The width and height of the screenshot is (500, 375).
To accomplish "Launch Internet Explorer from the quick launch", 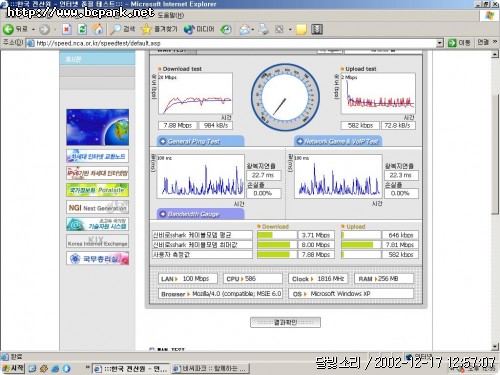I will 55,369.
